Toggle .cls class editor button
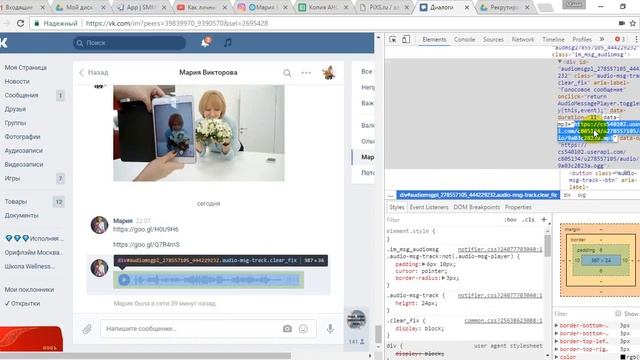The image size is (640, 360). tap(529, 220)
